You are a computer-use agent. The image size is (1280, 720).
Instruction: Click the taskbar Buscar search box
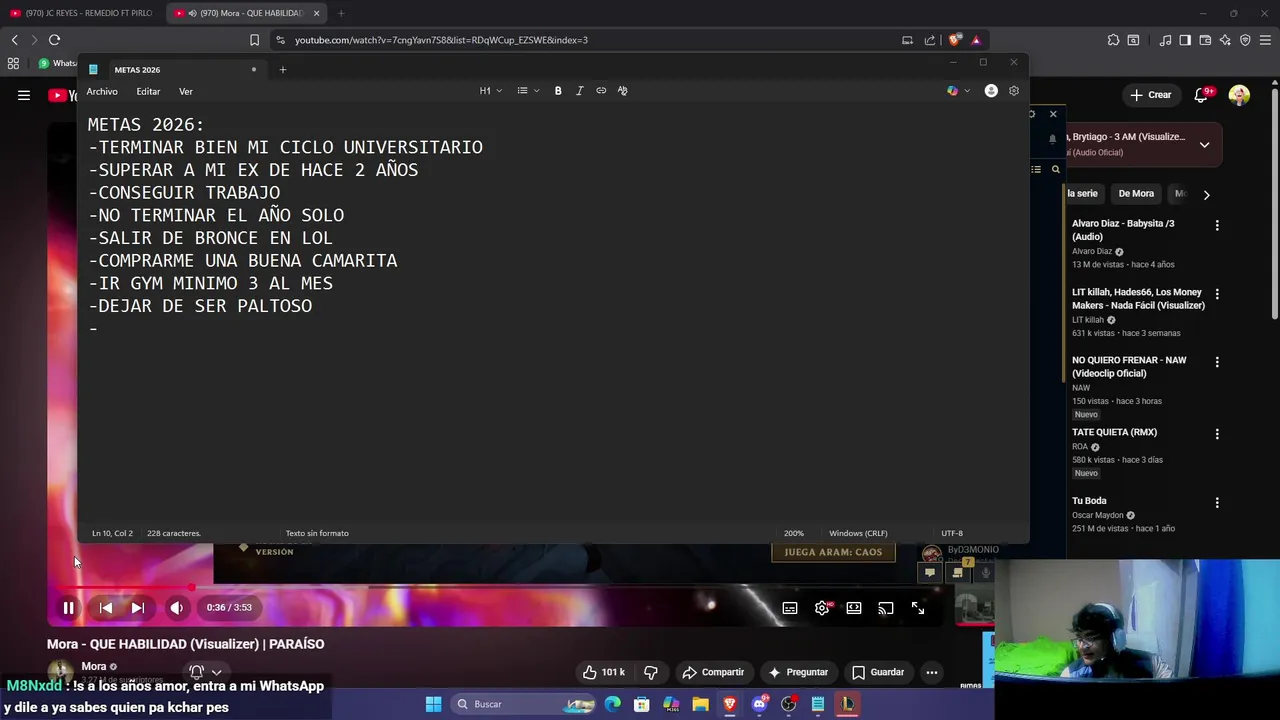527,704
